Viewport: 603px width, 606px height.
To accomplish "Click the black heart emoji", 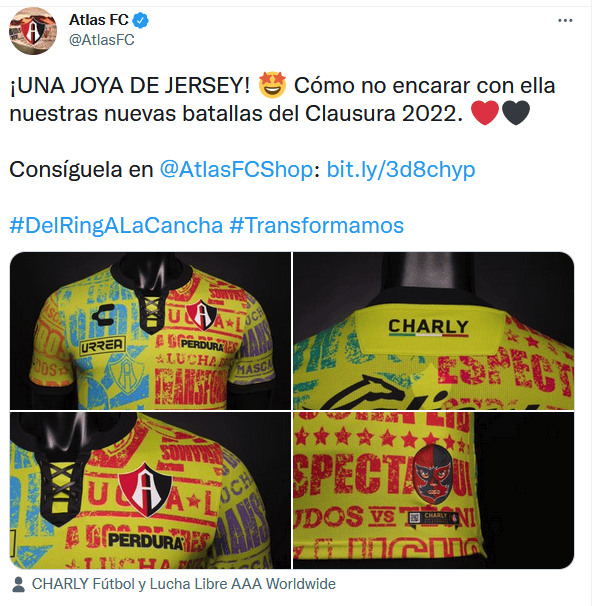I will 516,113.
